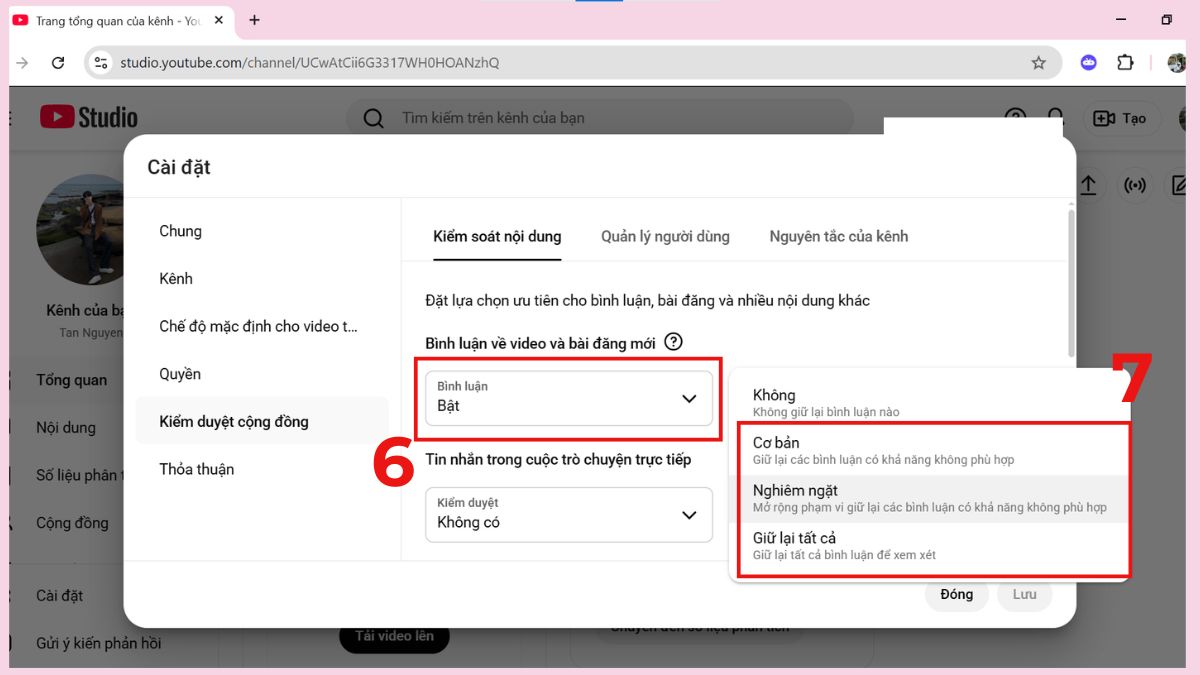This screenshot has width=1200, height=675.
Task: Select Không option in dropdown list
Action: click(x=930, y=402)
